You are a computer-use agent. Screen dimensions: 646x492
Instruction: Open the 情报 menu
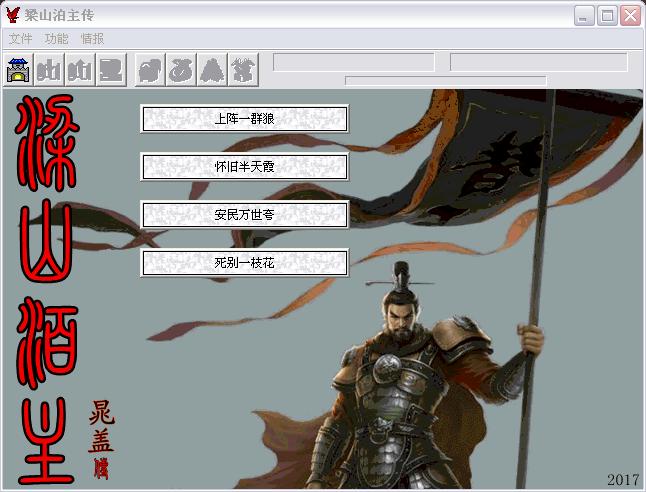coord(93,39)
